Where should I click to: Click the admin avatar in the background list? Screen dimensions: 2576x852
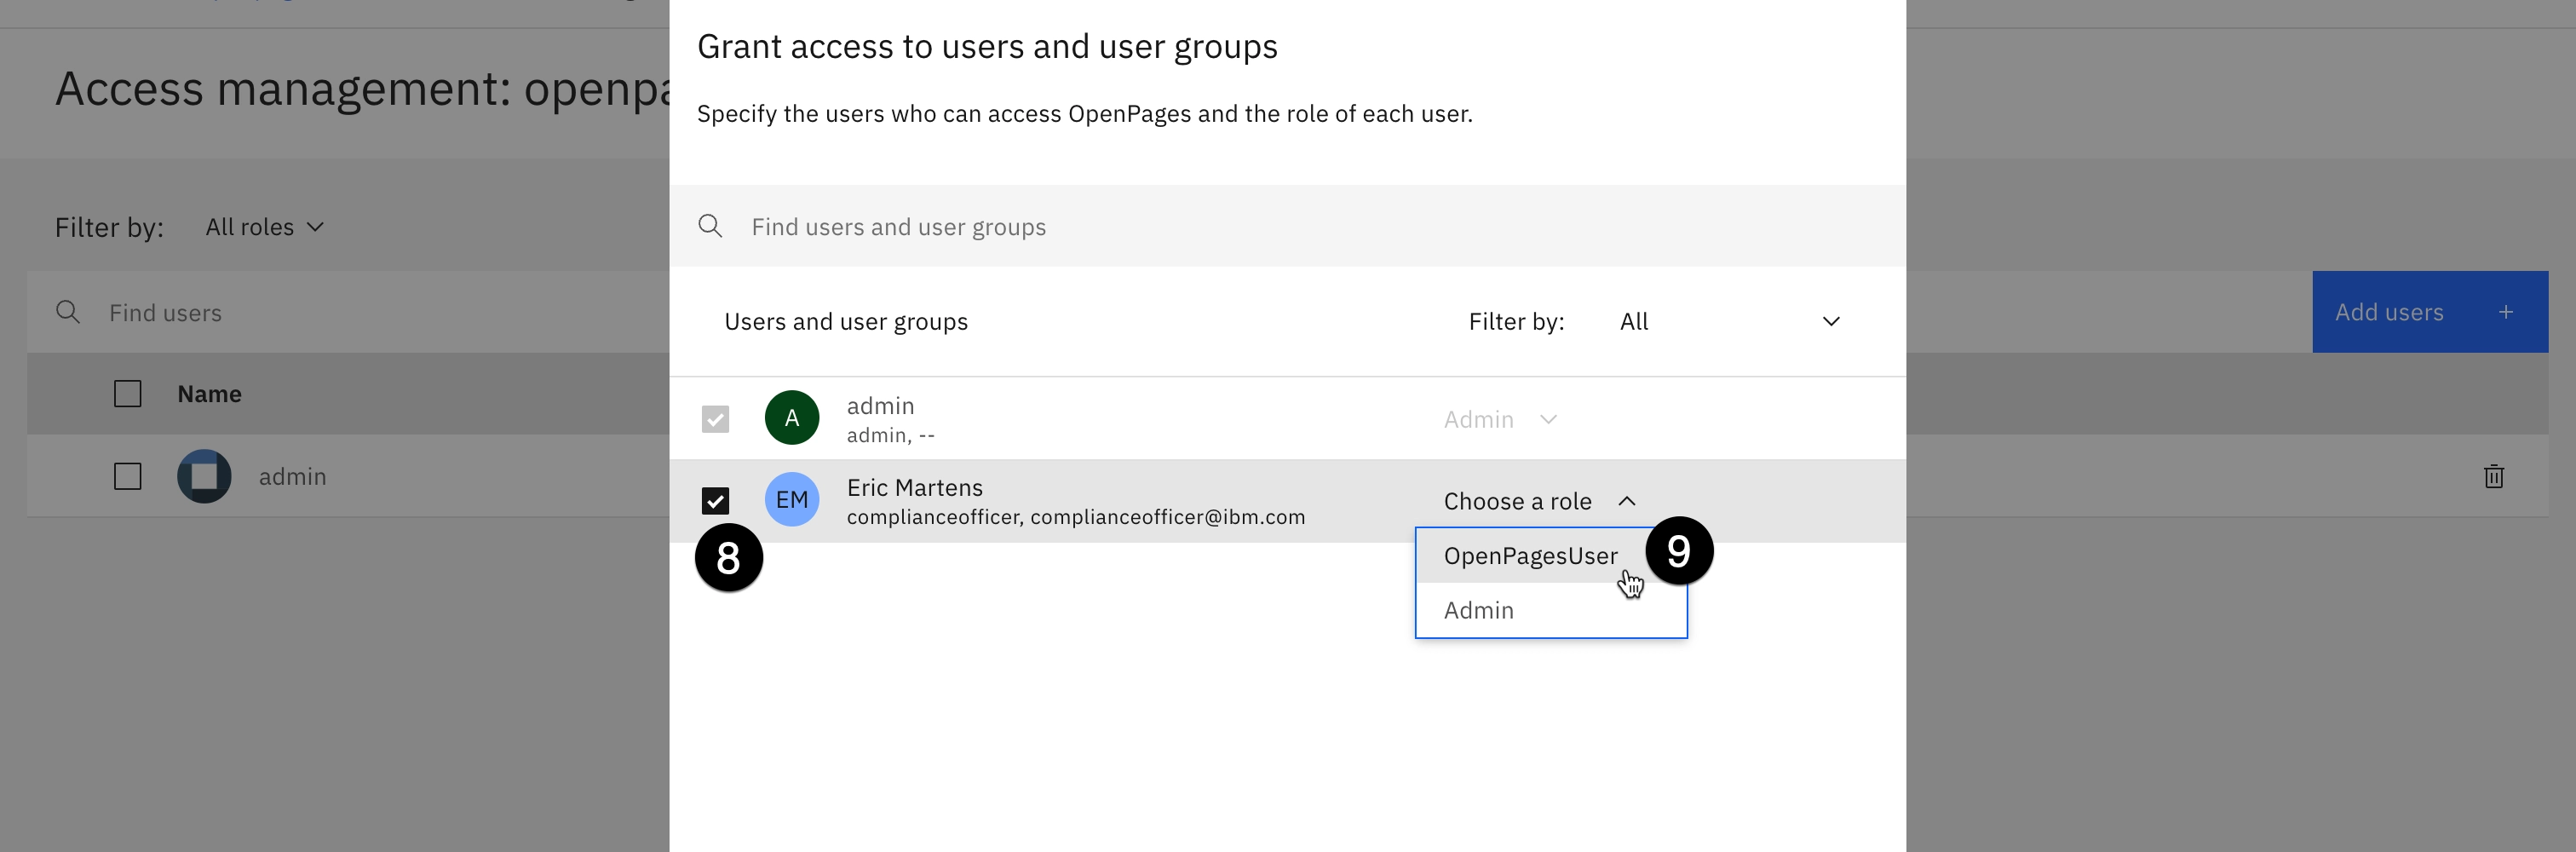click(204, 476)
